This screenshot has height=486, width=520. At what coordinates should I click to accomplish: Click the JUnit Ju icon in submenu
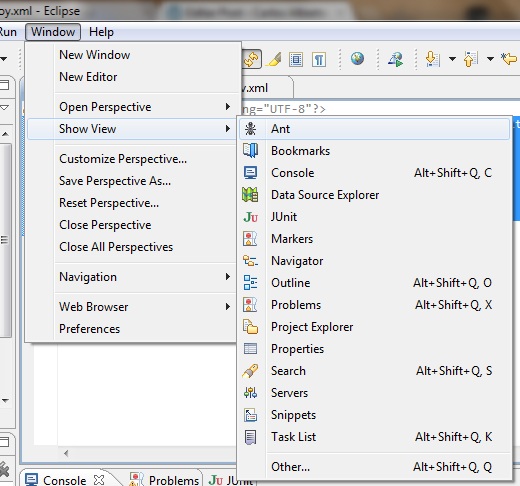250,217
